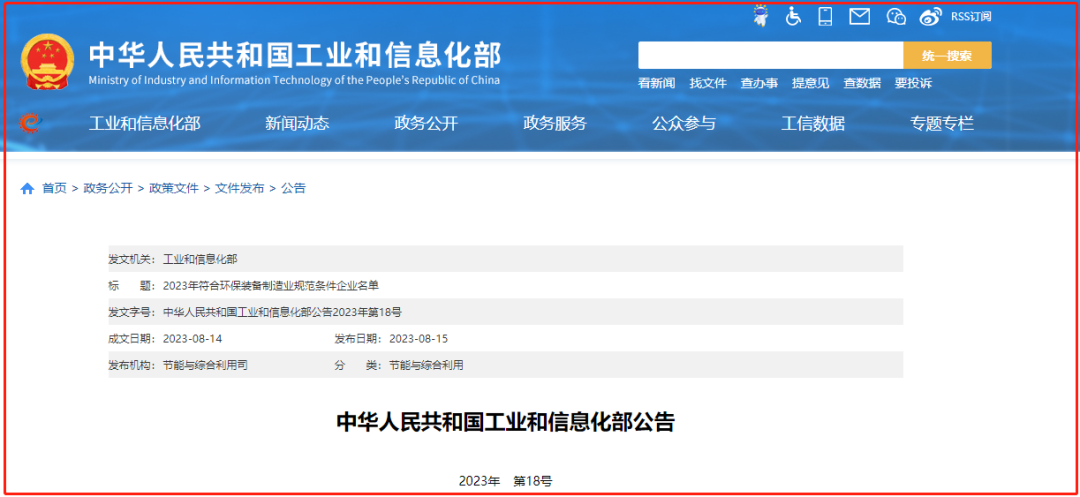Go to 首页 in breadcrumb
This screenshot has width=1080, height=497.
pos(54,188)
